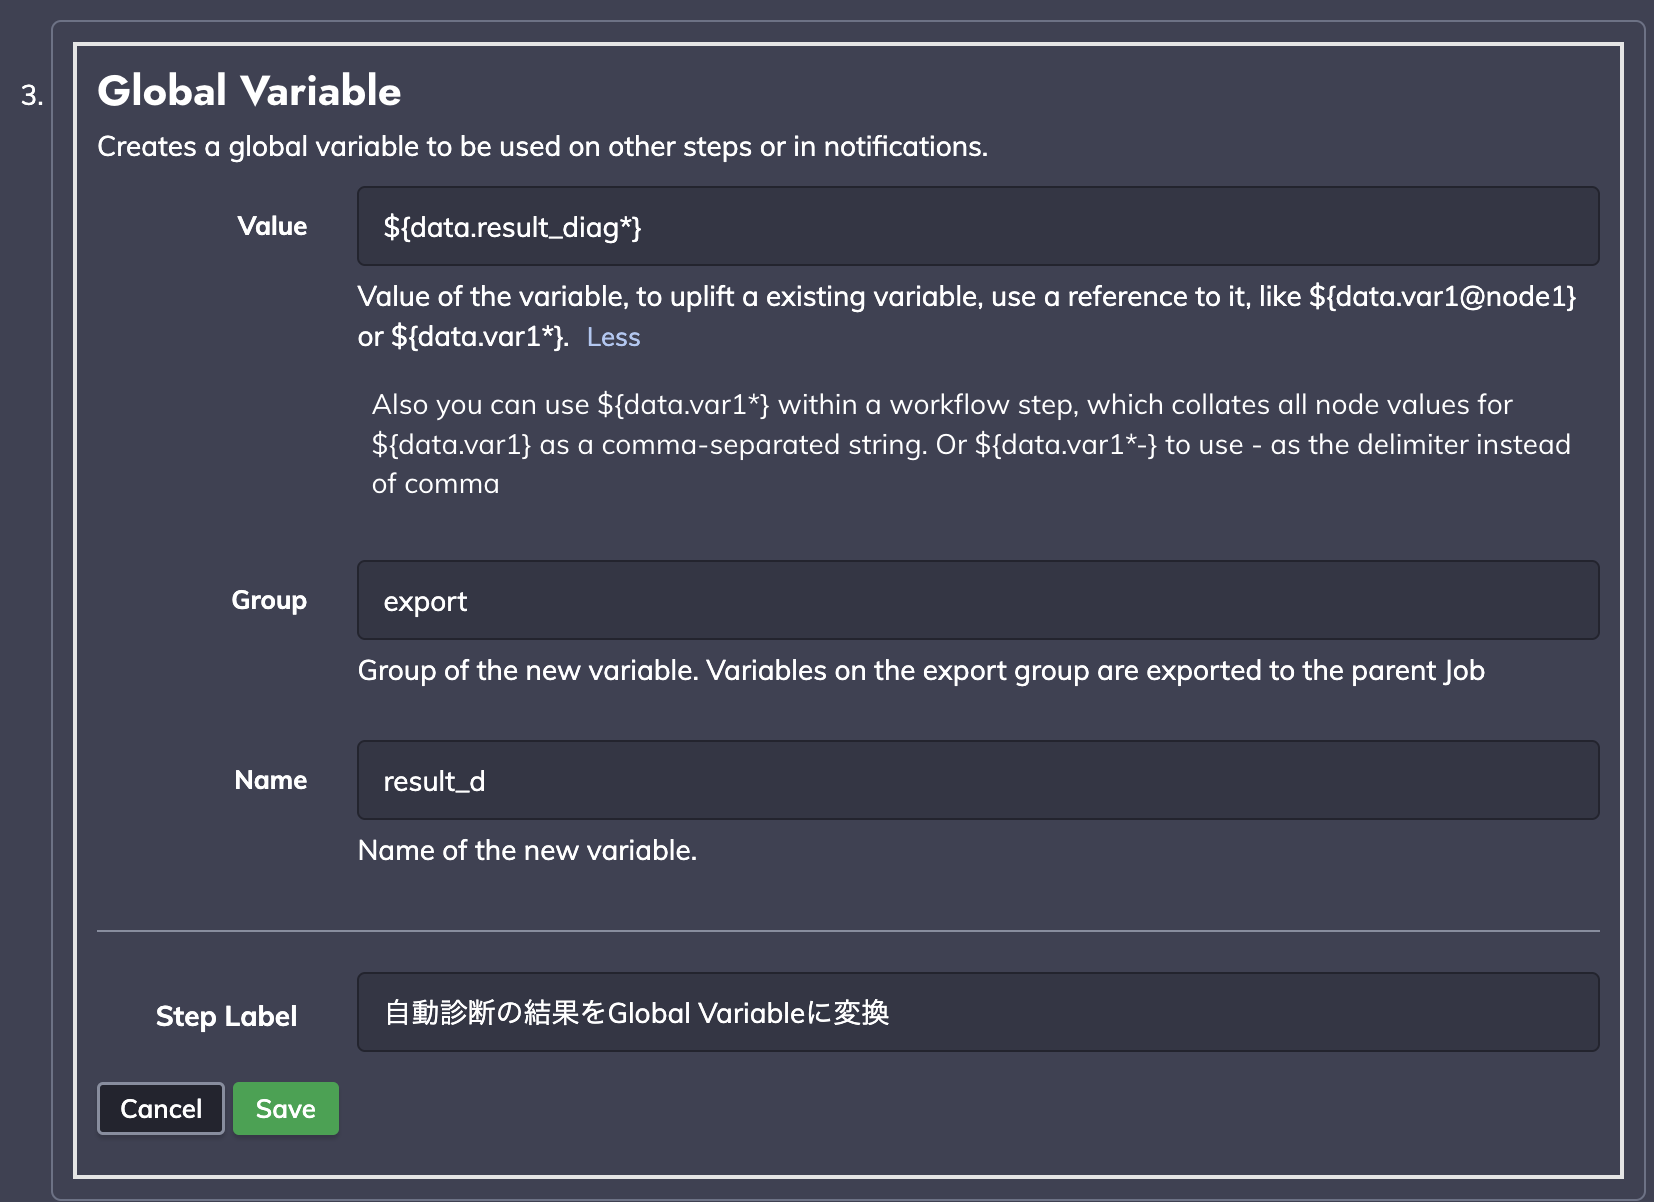This screenshot has width=1654, height=1202.
Task: Click the Name field label
Action: tap(271, 780)
